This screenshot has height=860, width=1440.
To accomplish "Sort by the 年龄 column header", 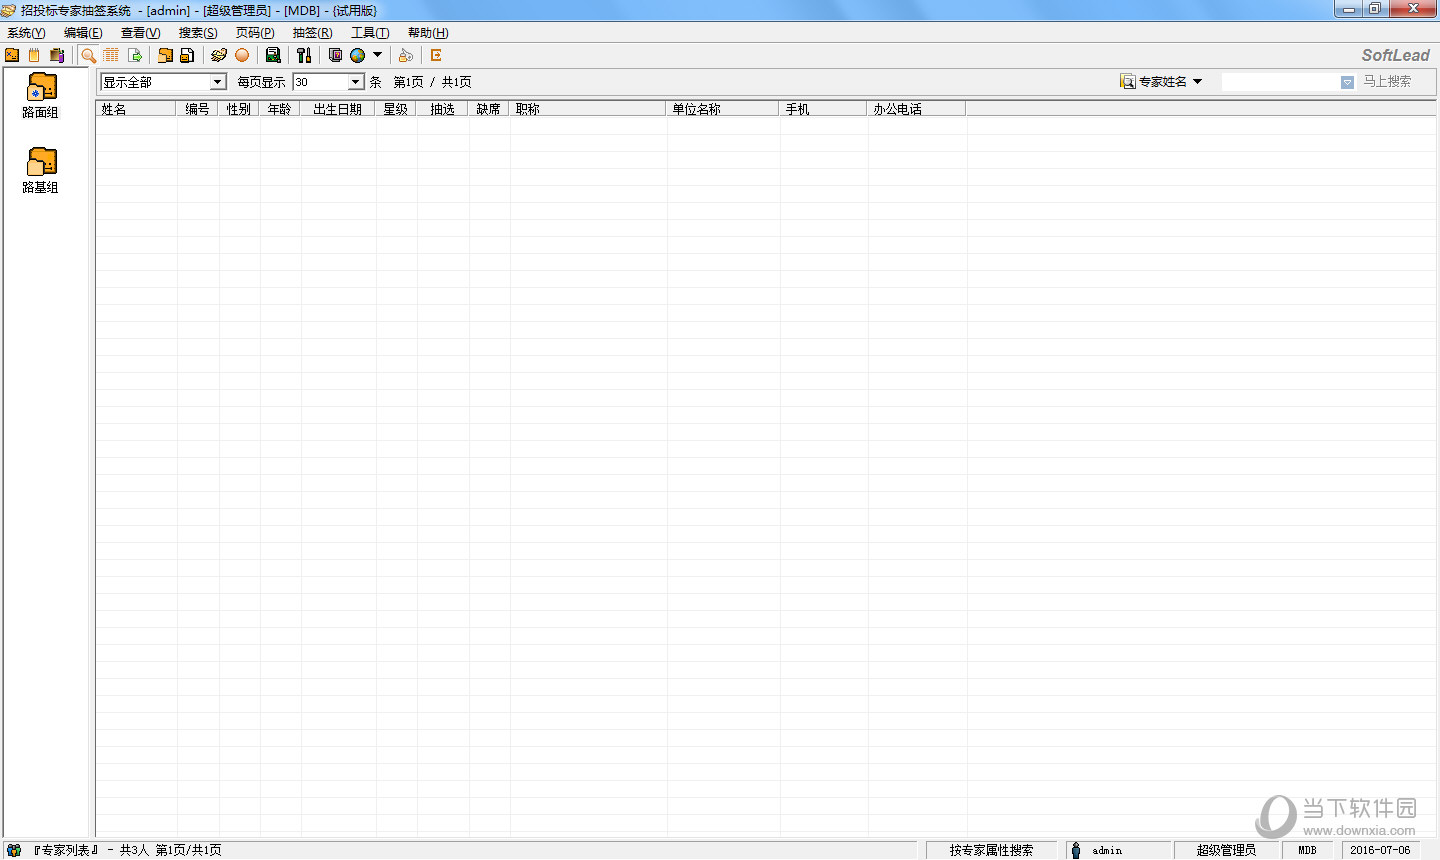I will (x=280, y=109).
